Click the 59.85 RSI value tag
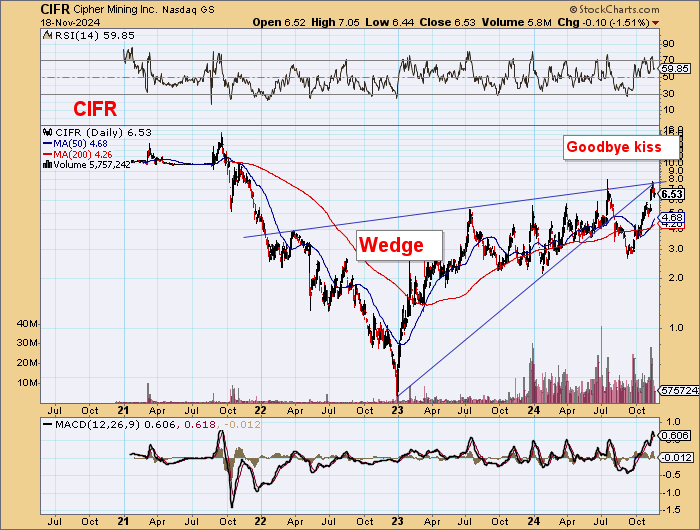 pyautogui.click(x=675, y=69)
